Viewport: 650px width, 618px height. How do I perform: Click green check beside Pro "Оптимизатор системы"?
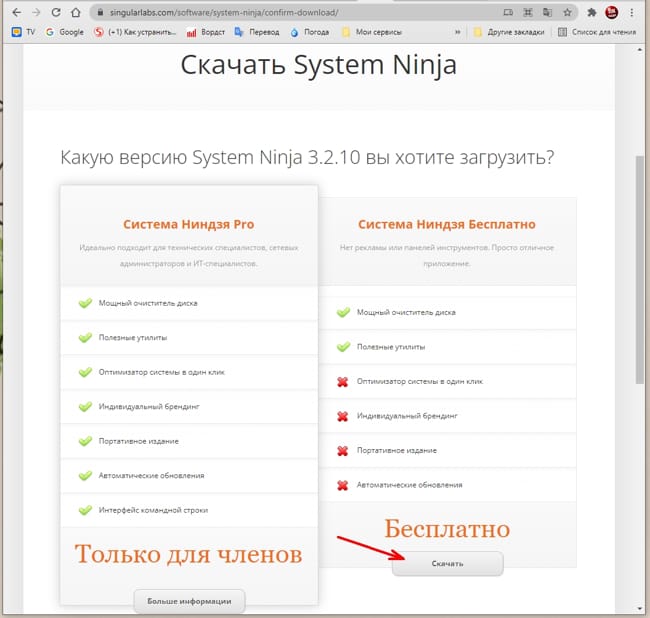(85, 372)
